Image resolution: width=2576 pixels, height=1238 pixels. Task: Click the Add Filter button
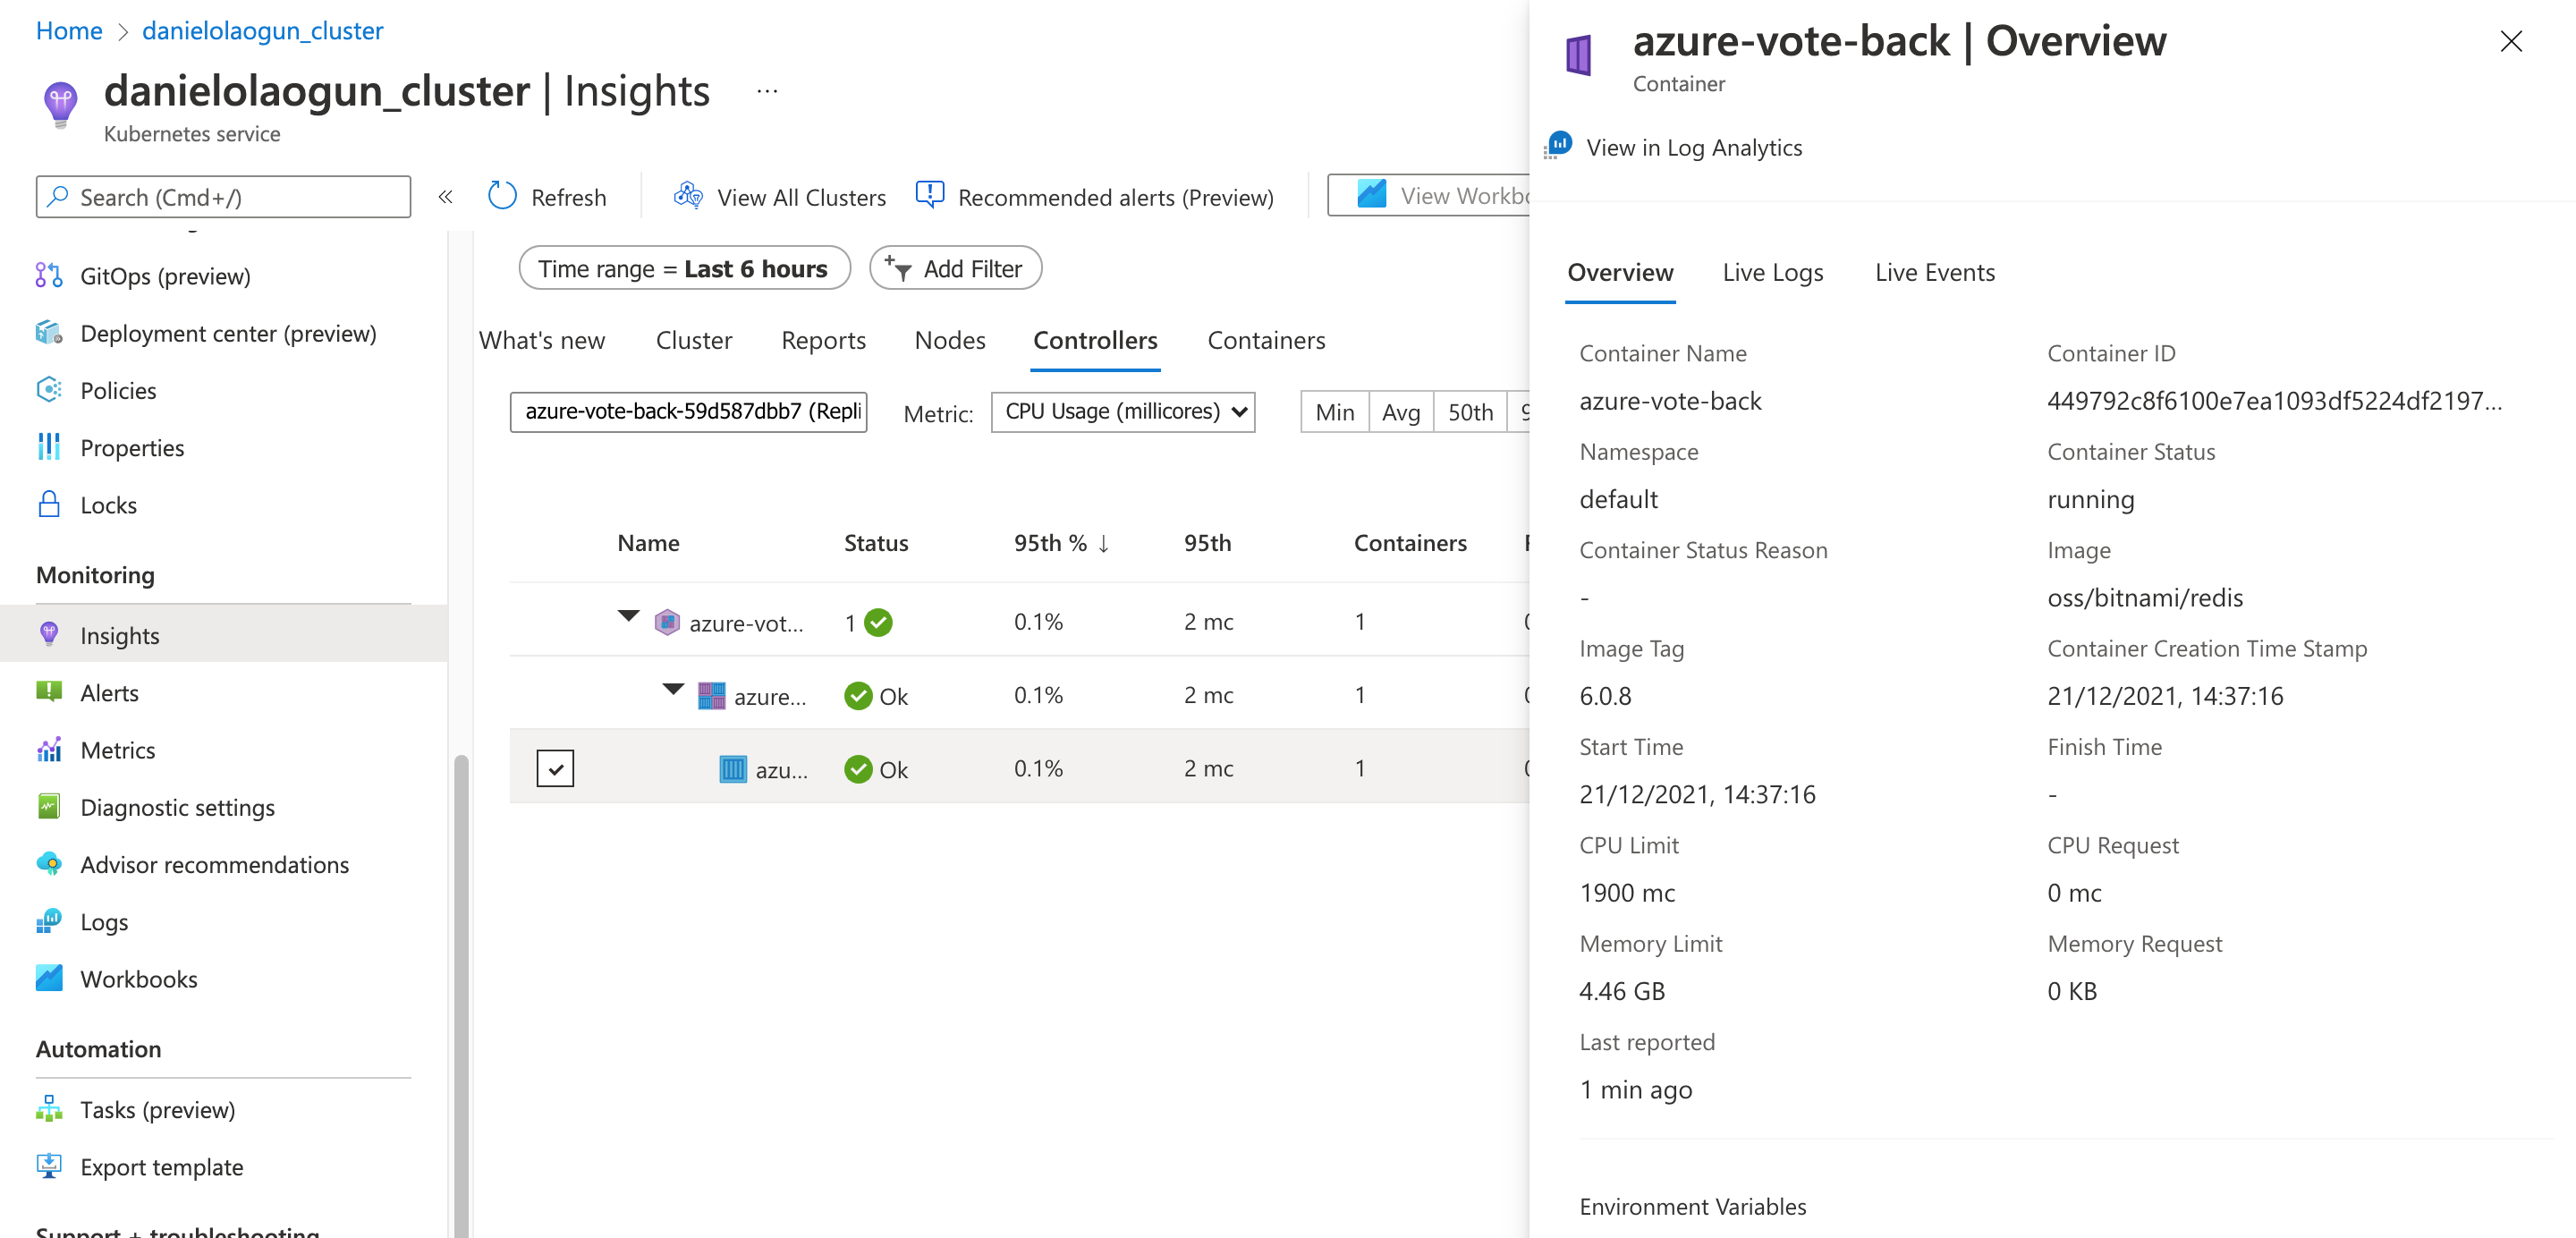point(955,268)
